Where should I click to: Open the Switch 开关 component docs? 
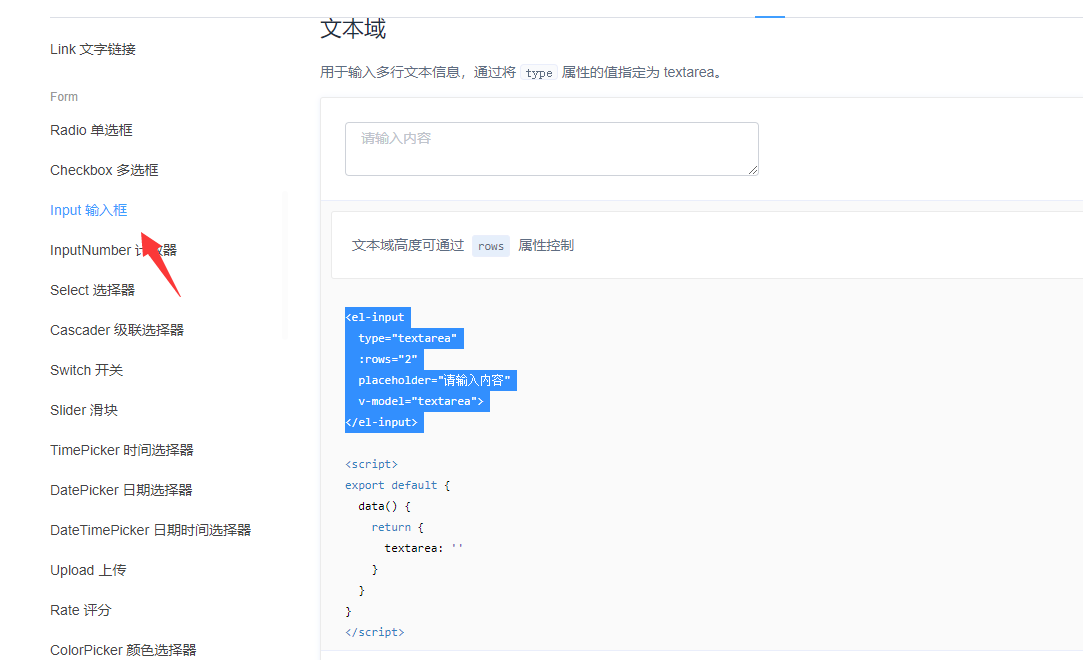(87, 369)
